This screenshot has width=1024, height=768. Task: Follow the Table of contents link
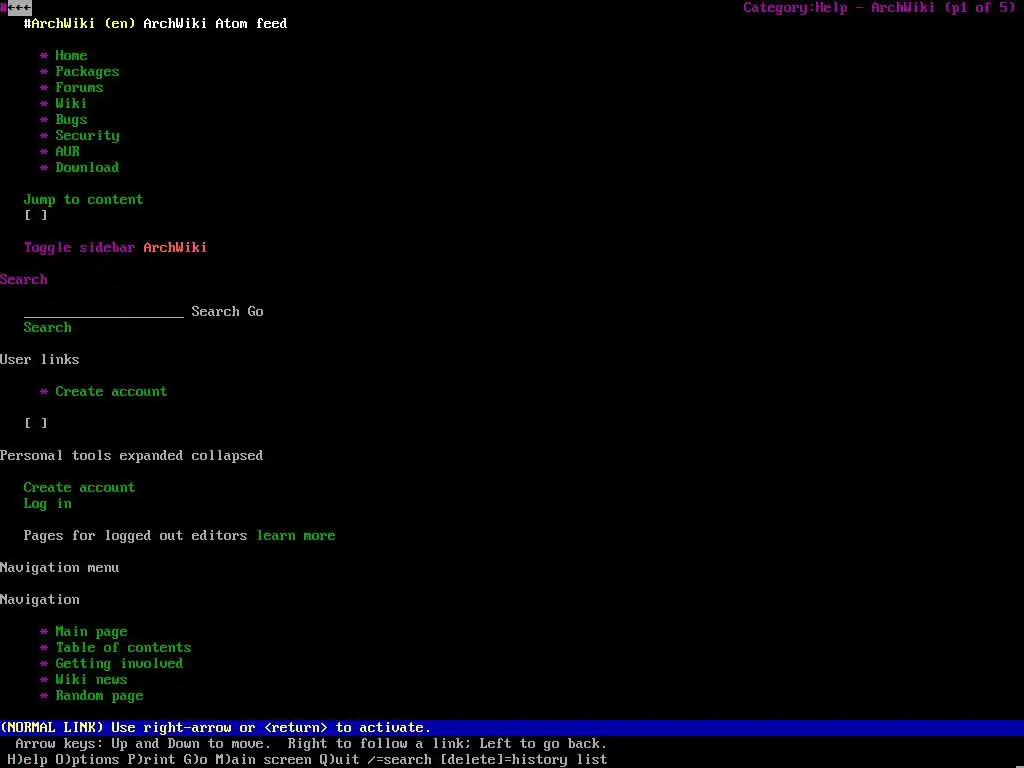(123, 648)
